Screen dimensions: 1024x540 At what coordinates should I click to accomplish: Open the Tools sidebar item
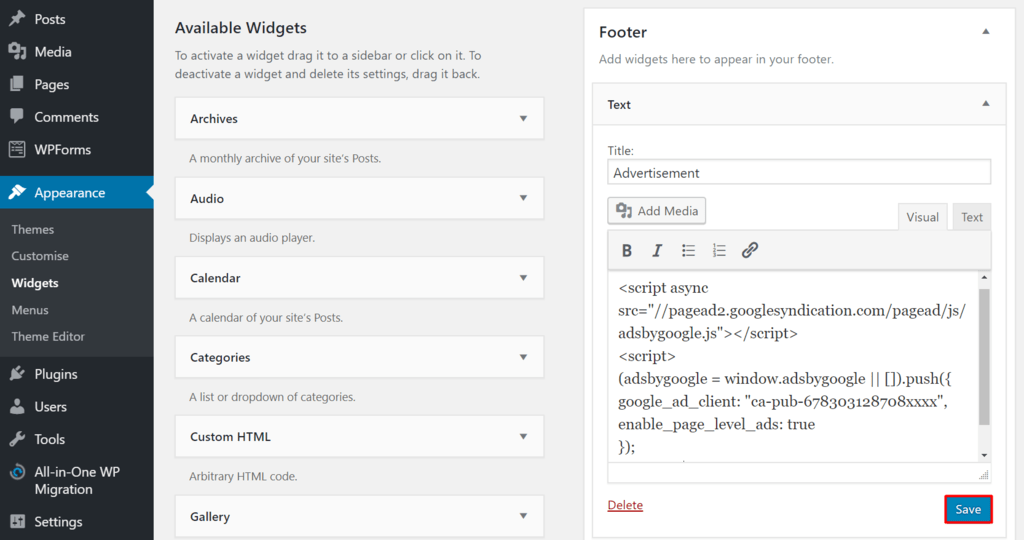coord(49,440)
